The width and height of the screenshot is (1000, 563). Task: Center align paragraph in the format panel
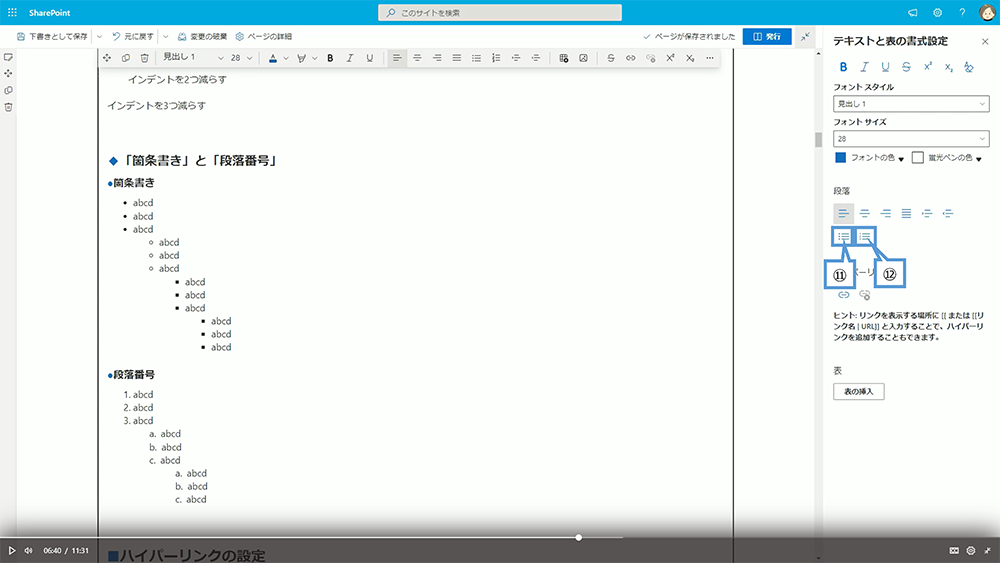pos(865,214)
